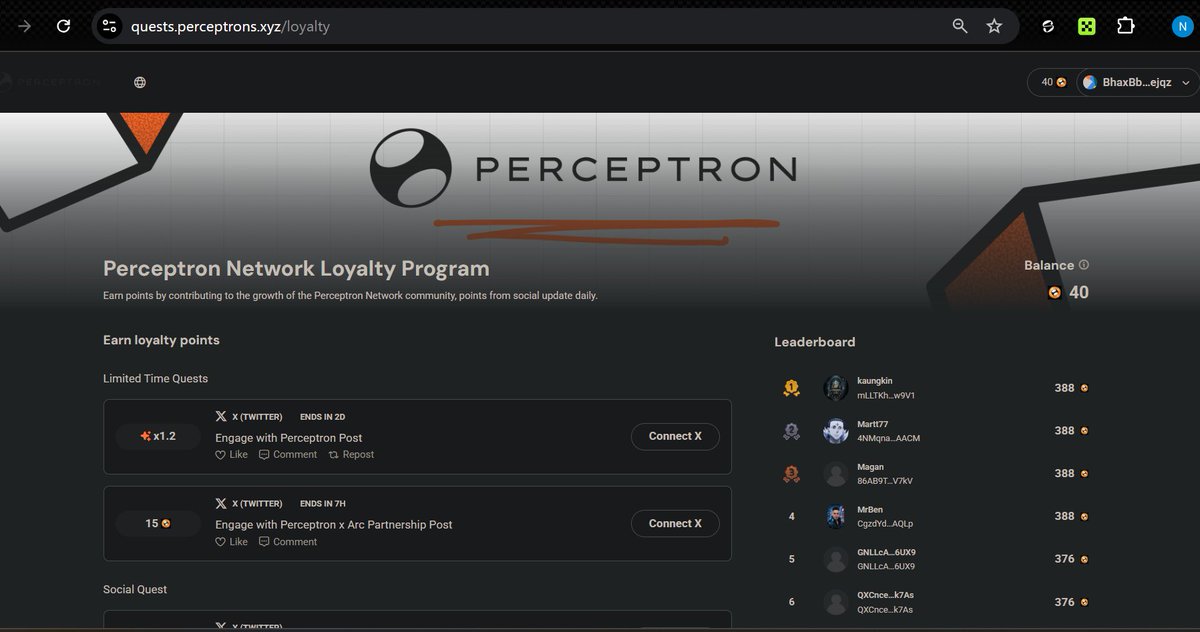Open the green dice extension icon
The width and height of the screenshot is (1200, 632).
(x=1086, y=27)
